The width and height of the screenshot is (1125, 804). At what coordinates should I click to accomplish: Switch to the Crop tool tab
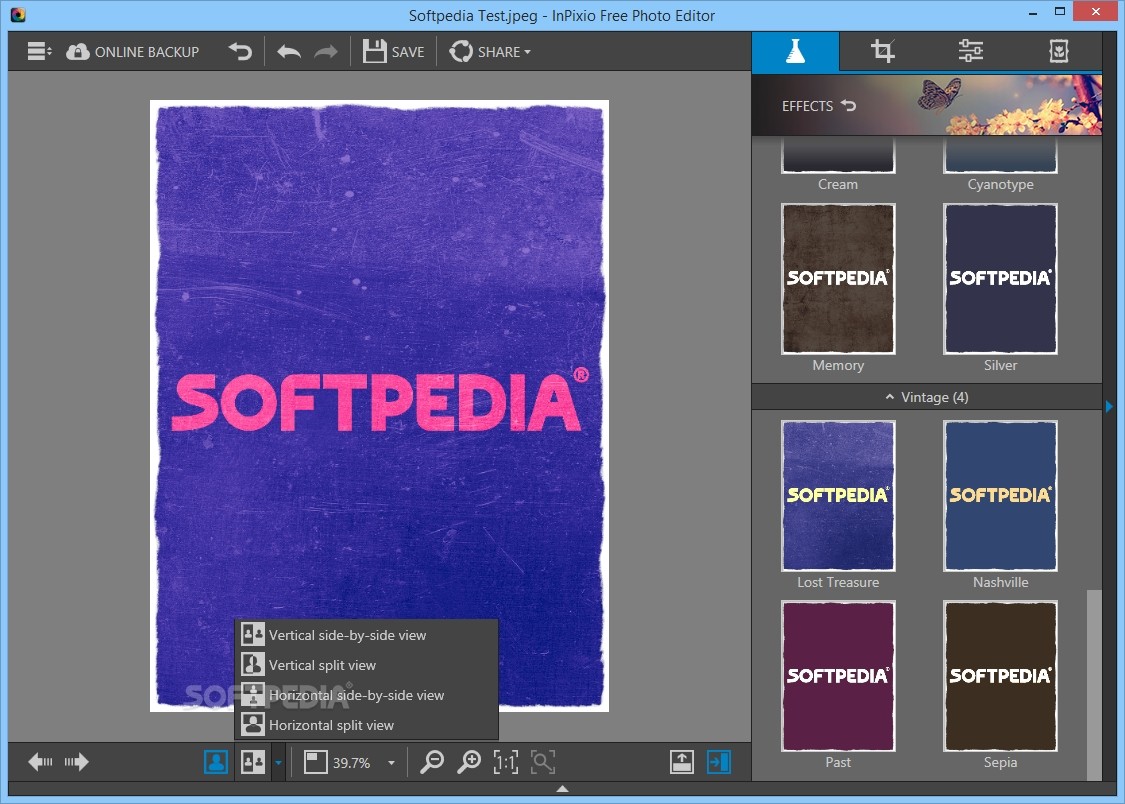[882, 52]
